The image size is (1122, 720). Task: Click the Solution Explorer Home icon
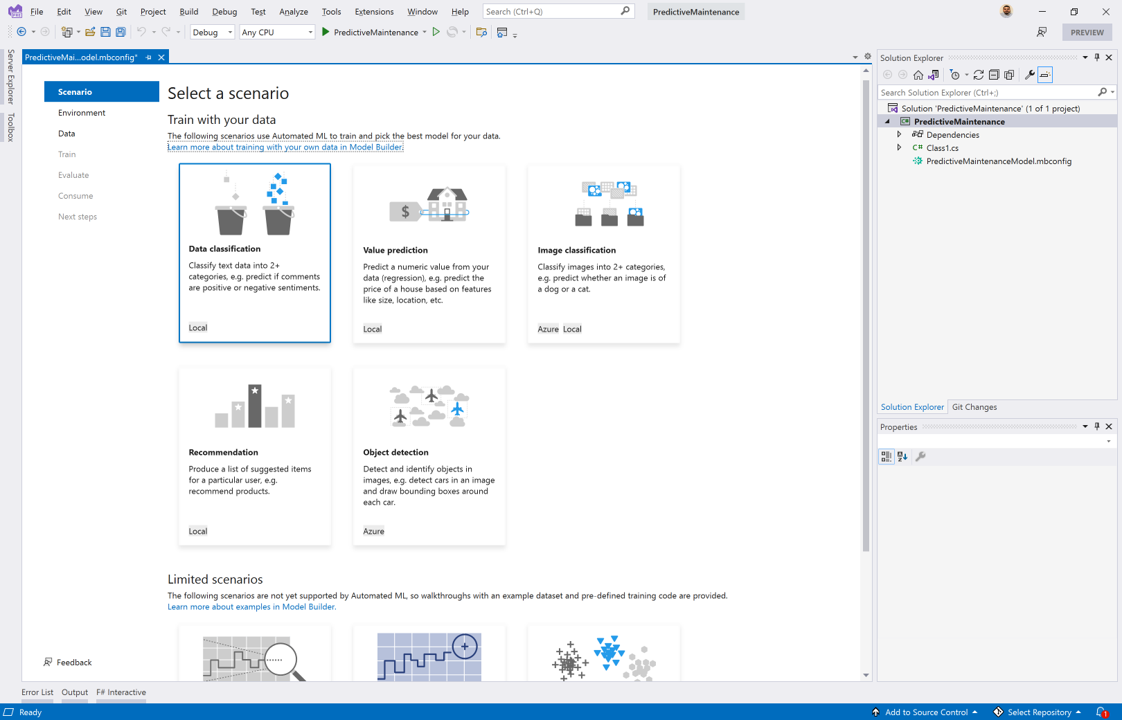pos(918,75)
